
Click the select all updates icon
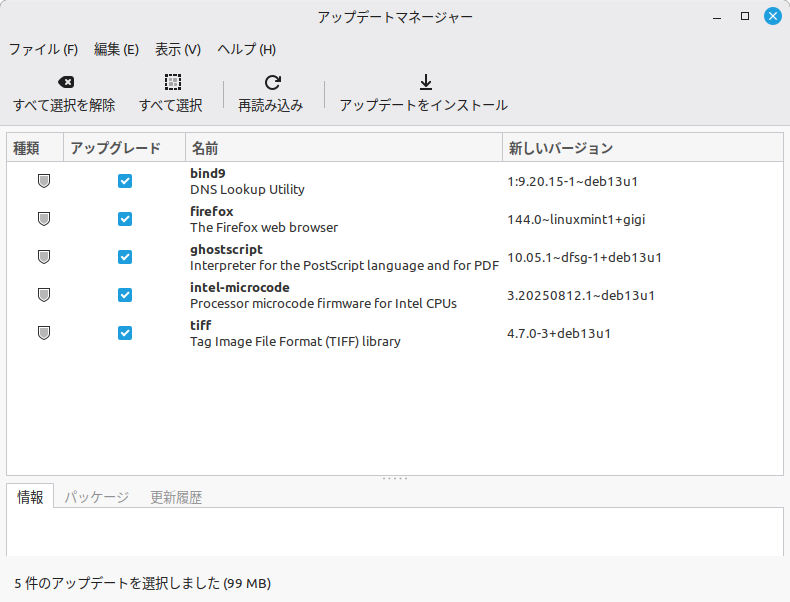[172, 83]
